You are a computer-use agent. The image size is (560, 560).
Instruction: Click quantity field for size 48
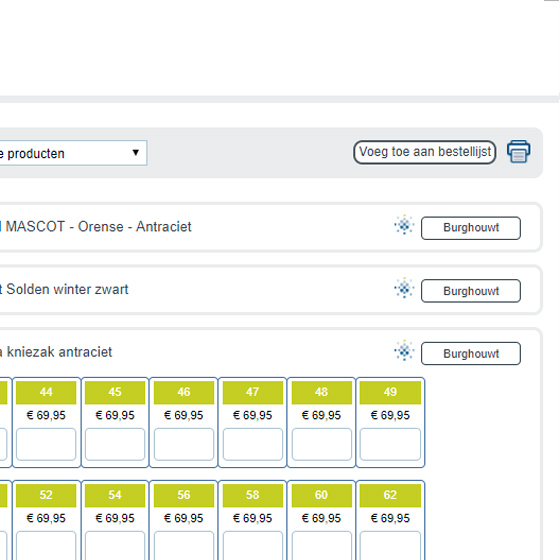click(322, 444)
